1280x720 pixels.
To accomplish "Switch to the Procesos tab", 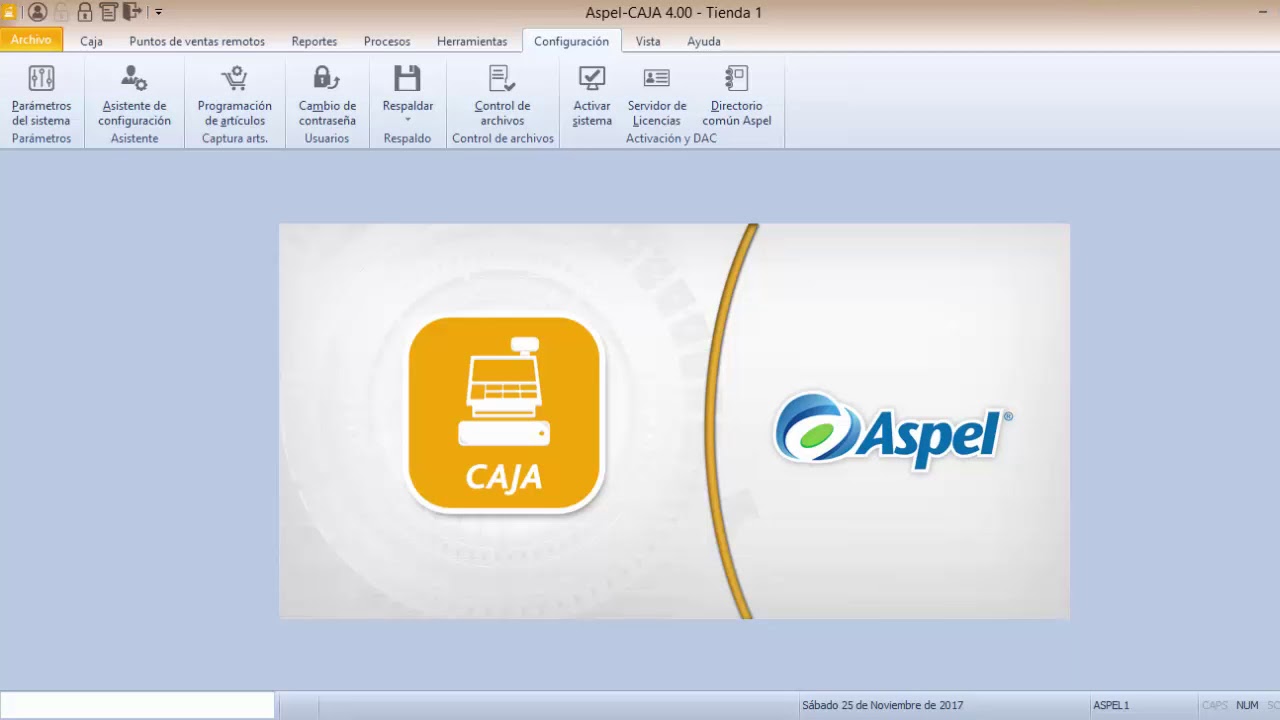I will [387, 41].
